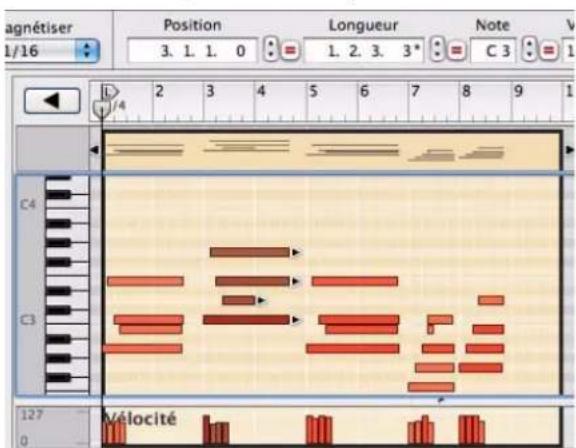Click the Vélocité lane label

(140, 419)
